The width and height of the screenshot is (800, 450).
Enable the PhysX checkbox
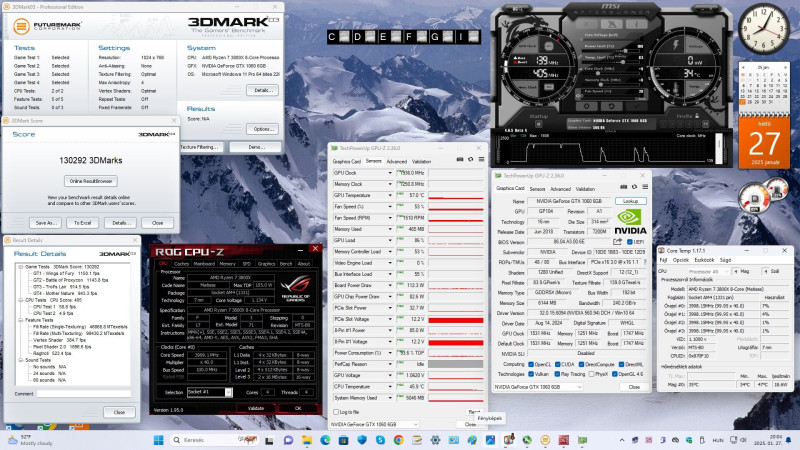(591, 374)
